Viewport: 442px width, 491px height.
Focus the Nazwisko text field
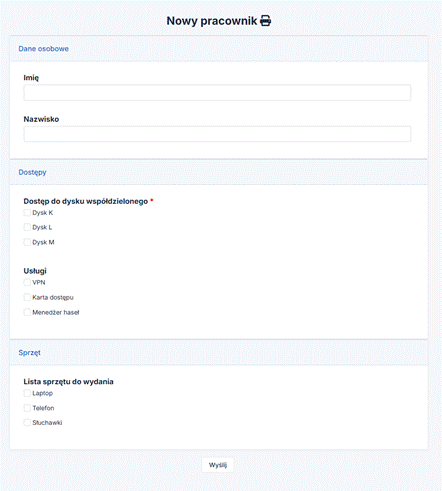pos(217,134)
